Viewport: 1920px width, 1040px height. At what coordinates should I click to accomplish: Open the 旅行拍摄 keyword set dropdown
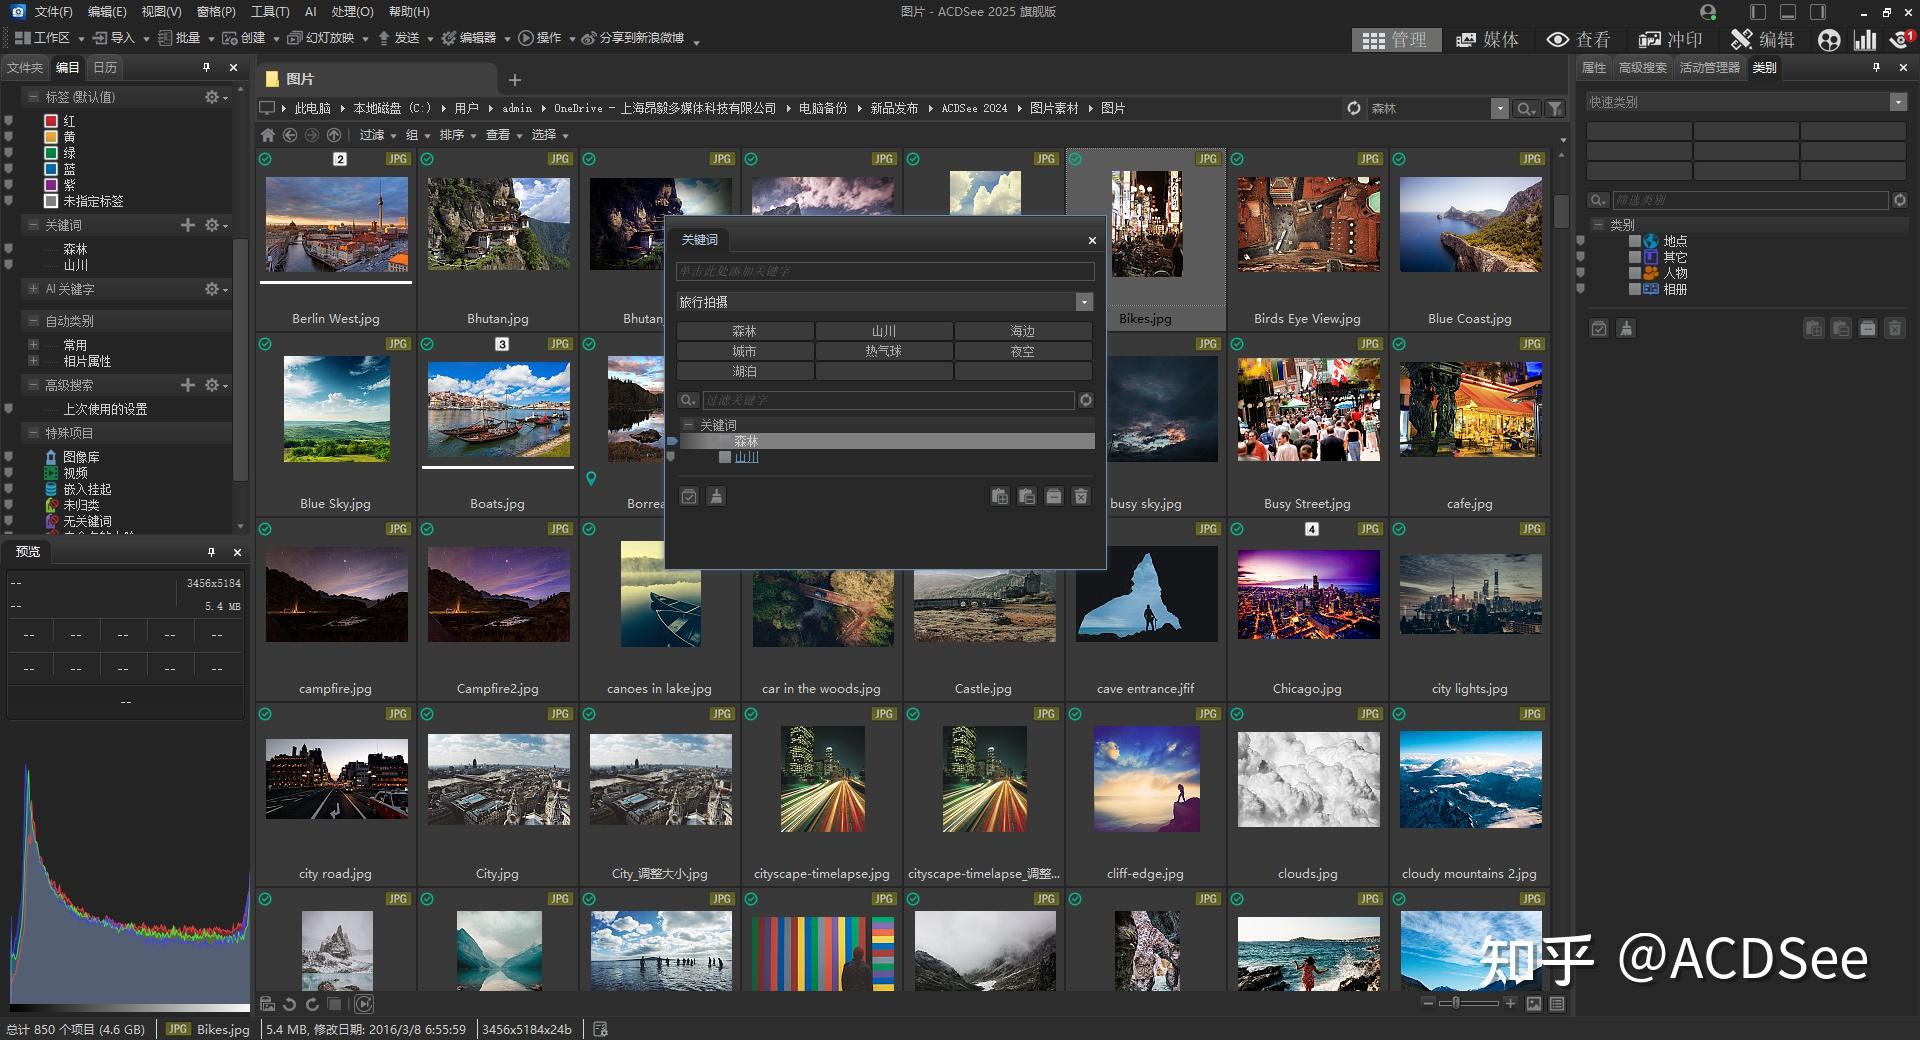[1084, 302]
